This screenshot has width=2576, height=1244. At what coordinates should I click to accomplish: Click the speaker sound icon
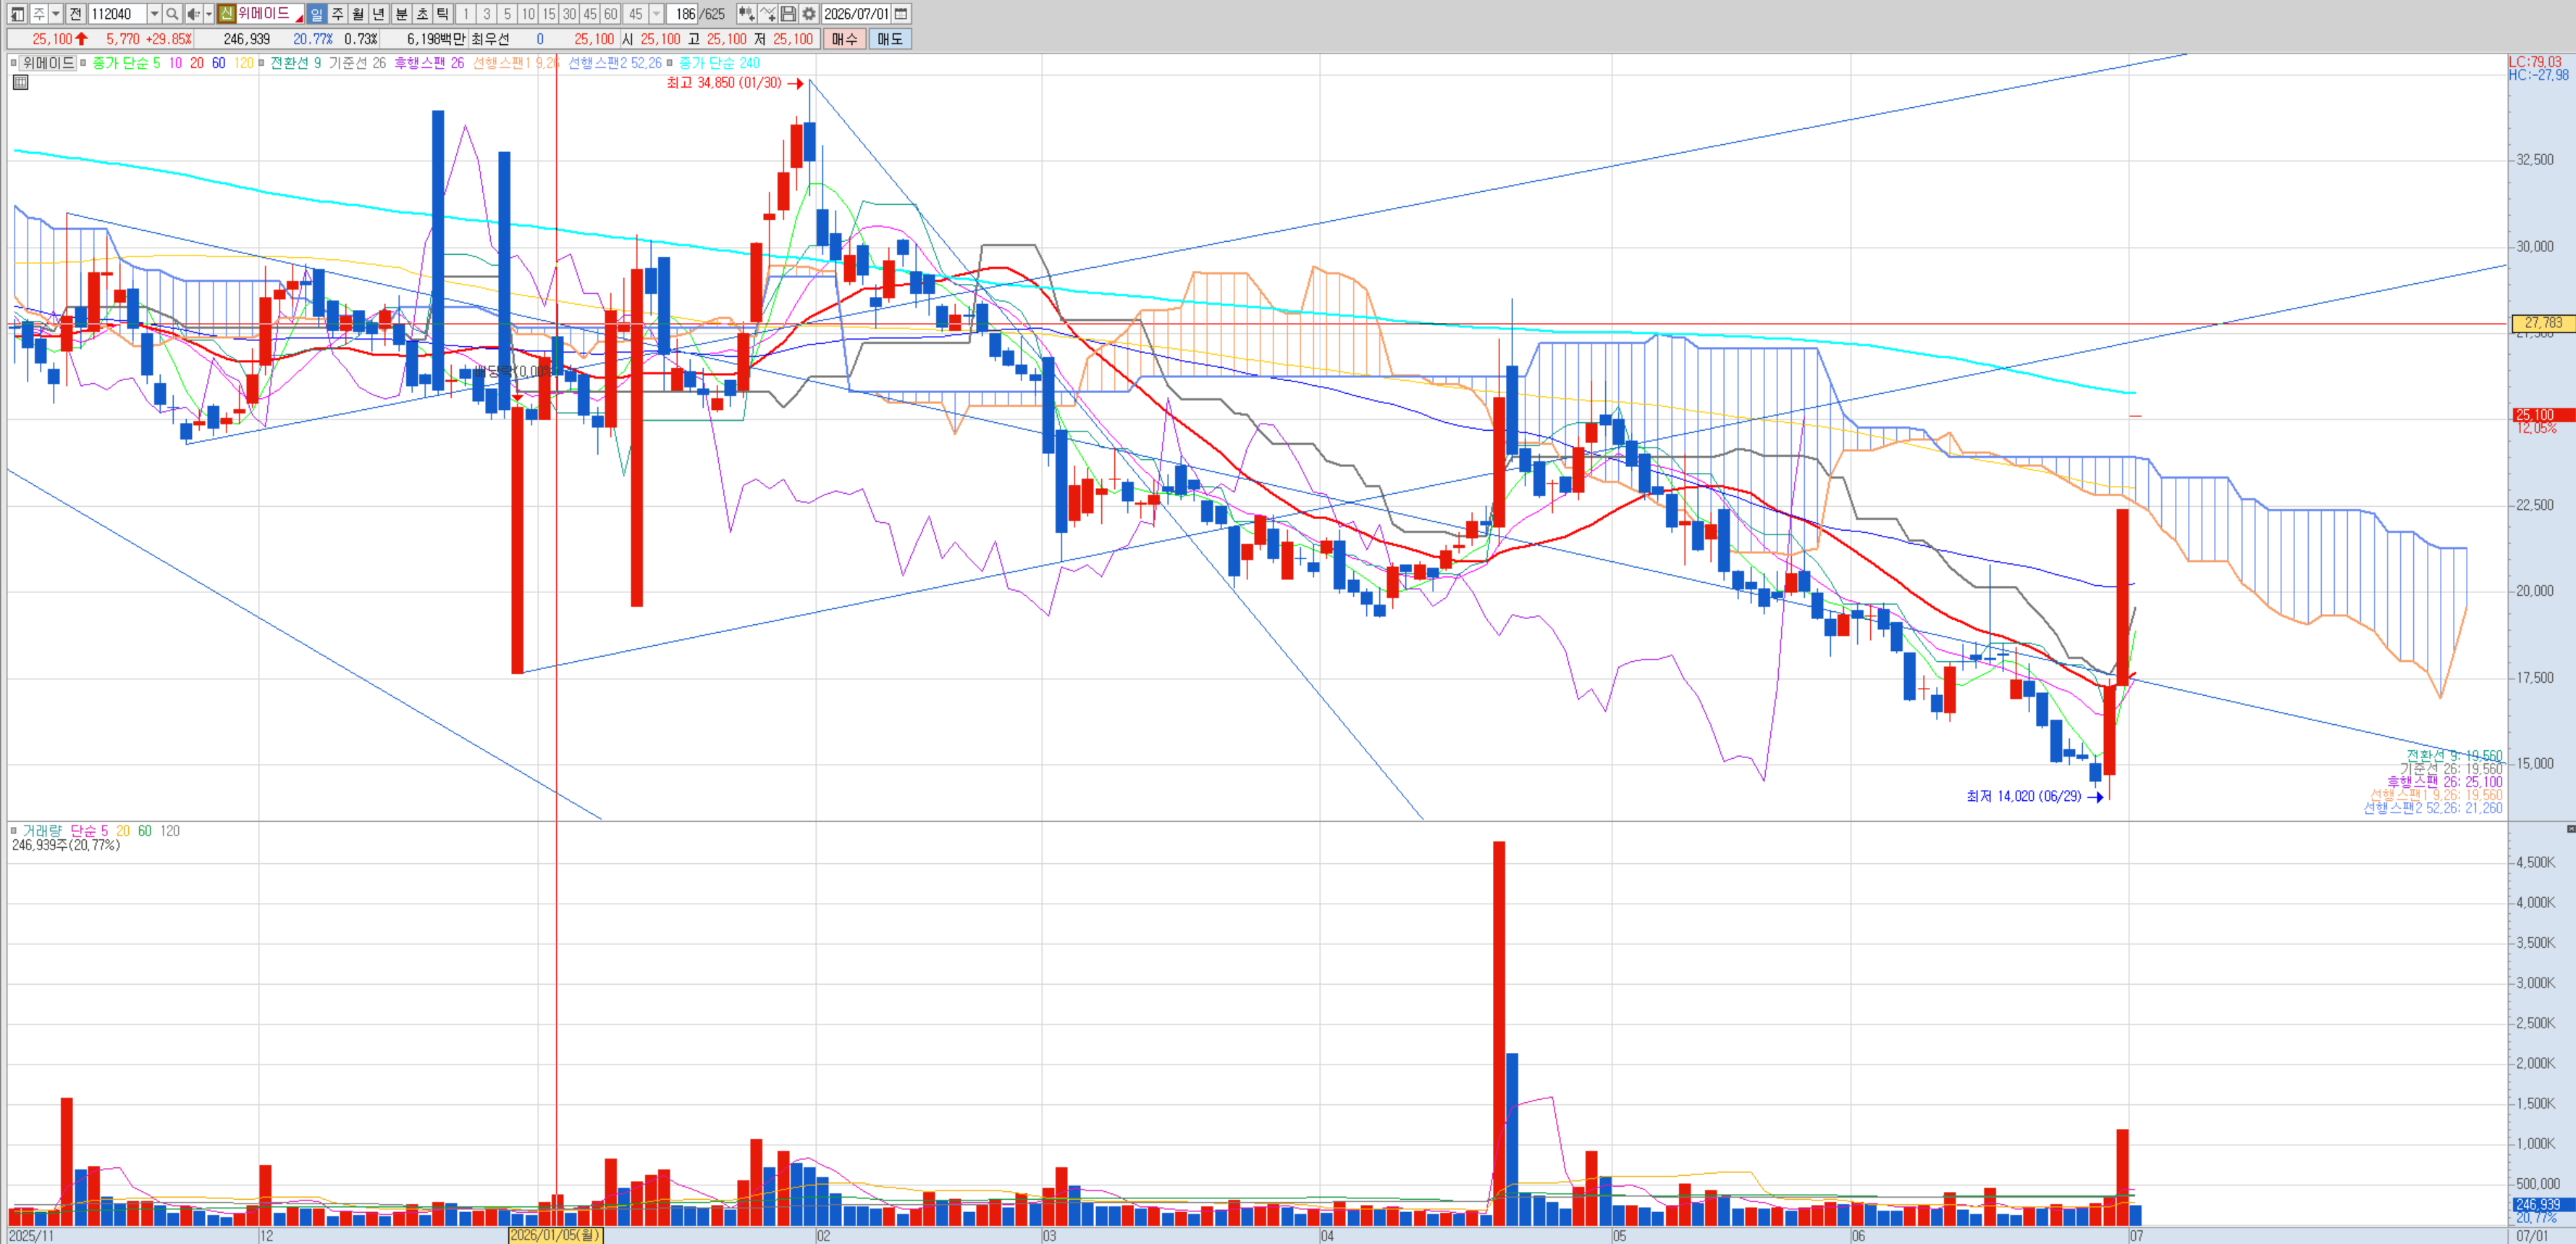(x=193, y=14)
